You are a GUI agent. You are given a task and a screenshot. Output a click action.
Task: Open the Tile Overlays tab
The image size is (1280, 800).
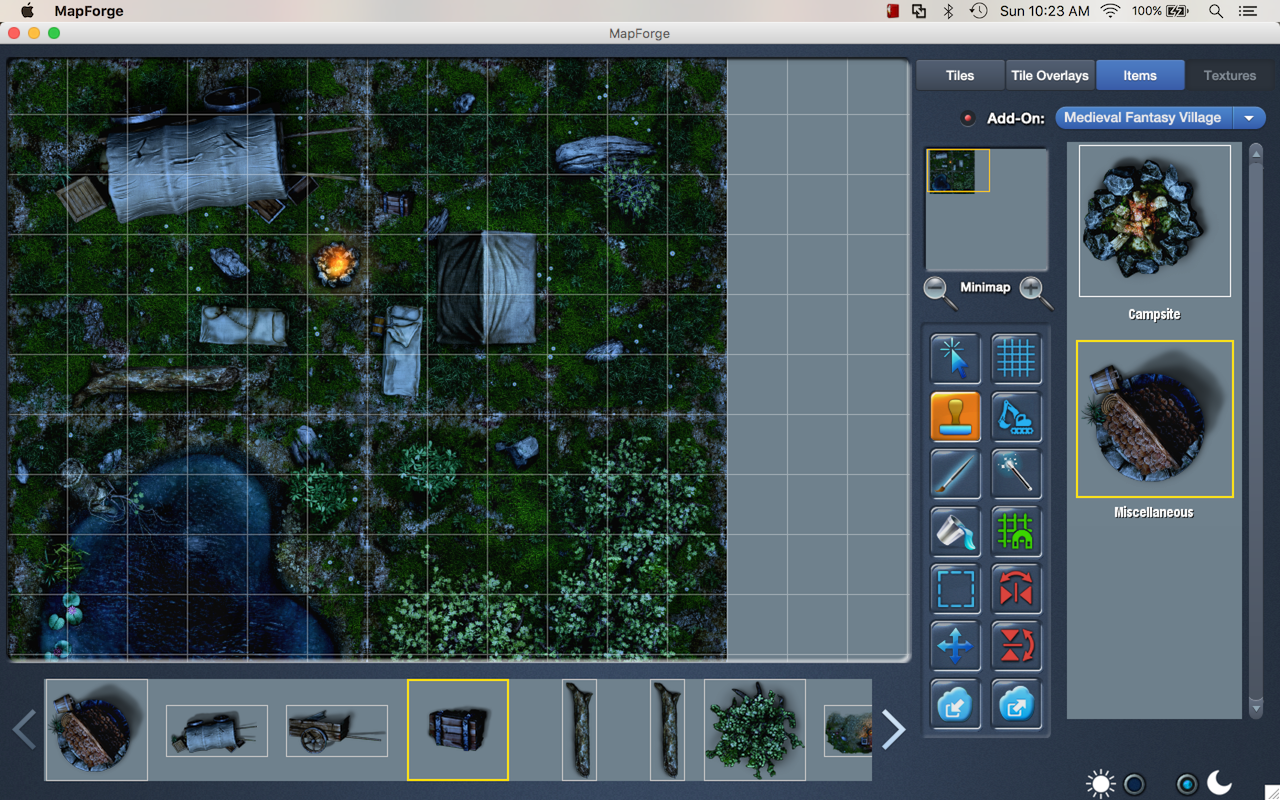click(x=1050, y=75)
